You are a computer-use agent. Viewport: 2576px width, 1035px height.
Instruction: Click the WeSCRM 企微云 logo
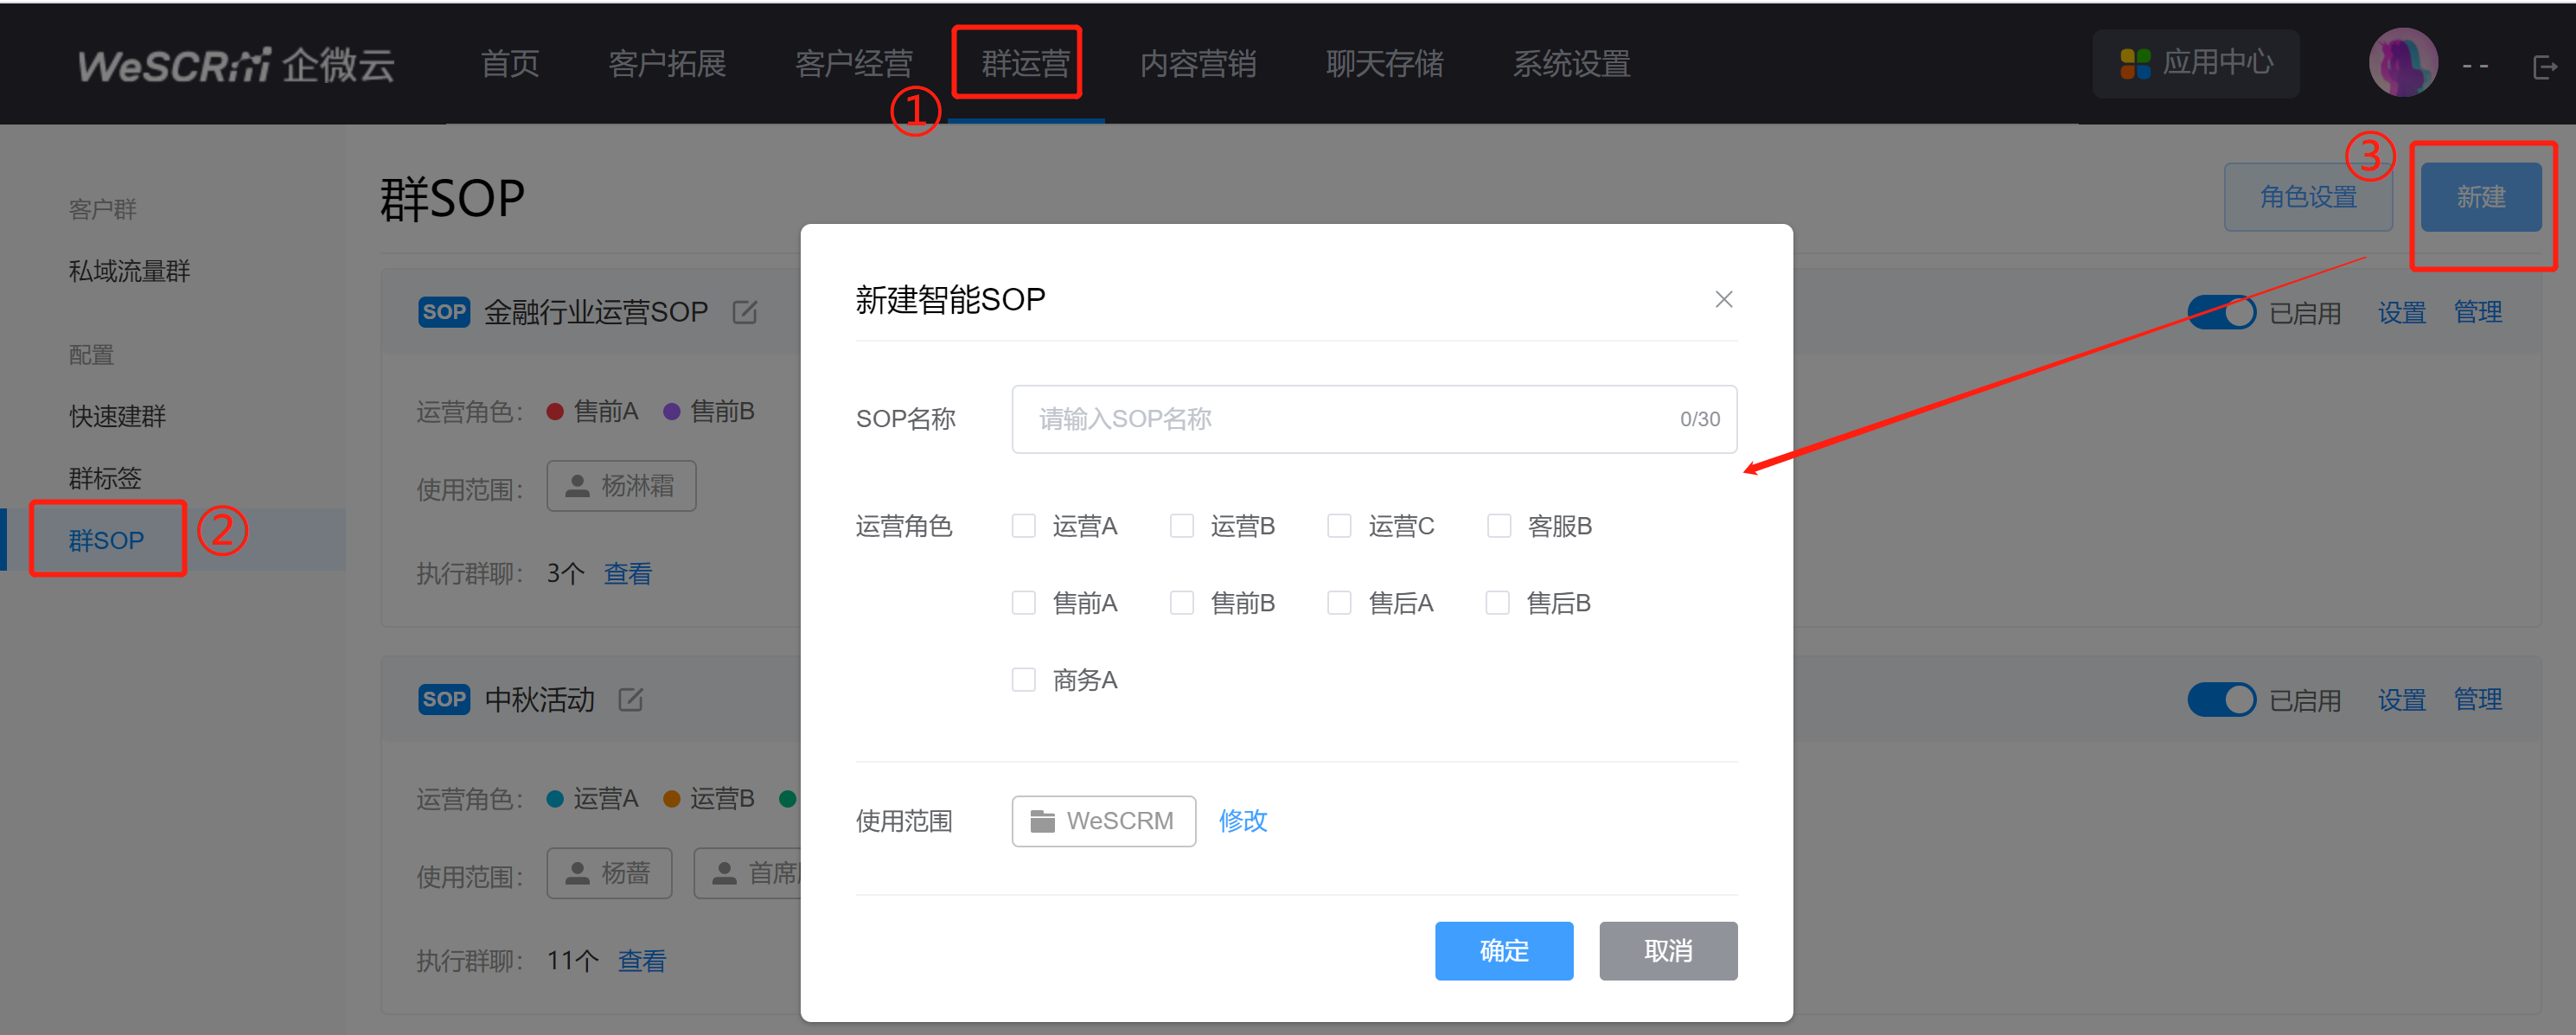[x=236, y=65]
